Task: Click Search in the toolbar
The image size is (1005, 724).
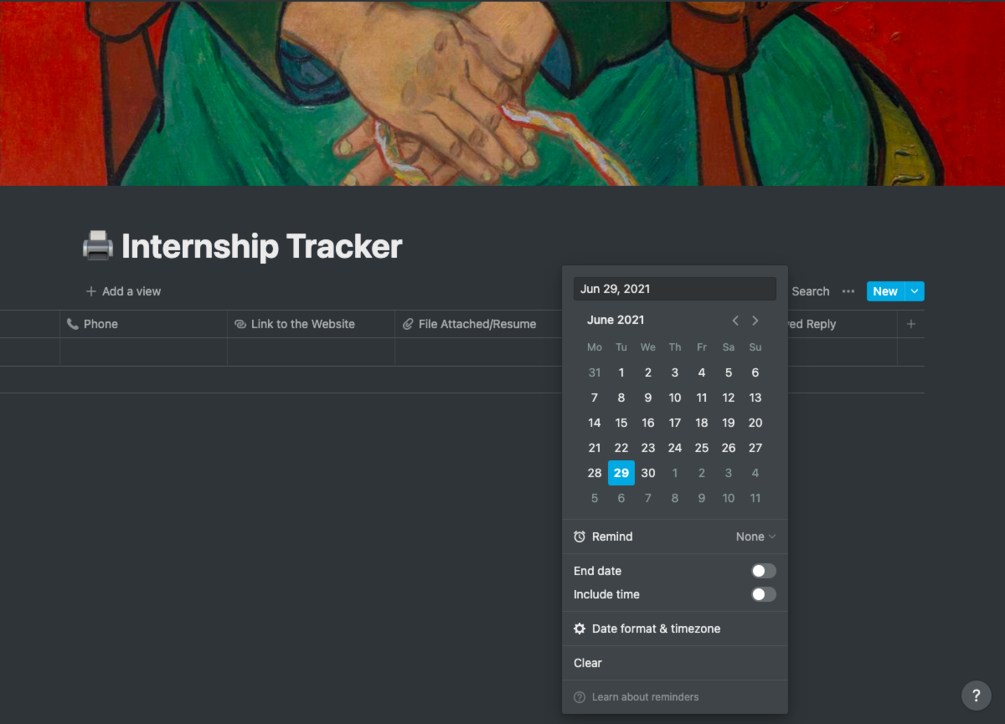Action: (809, 291)
